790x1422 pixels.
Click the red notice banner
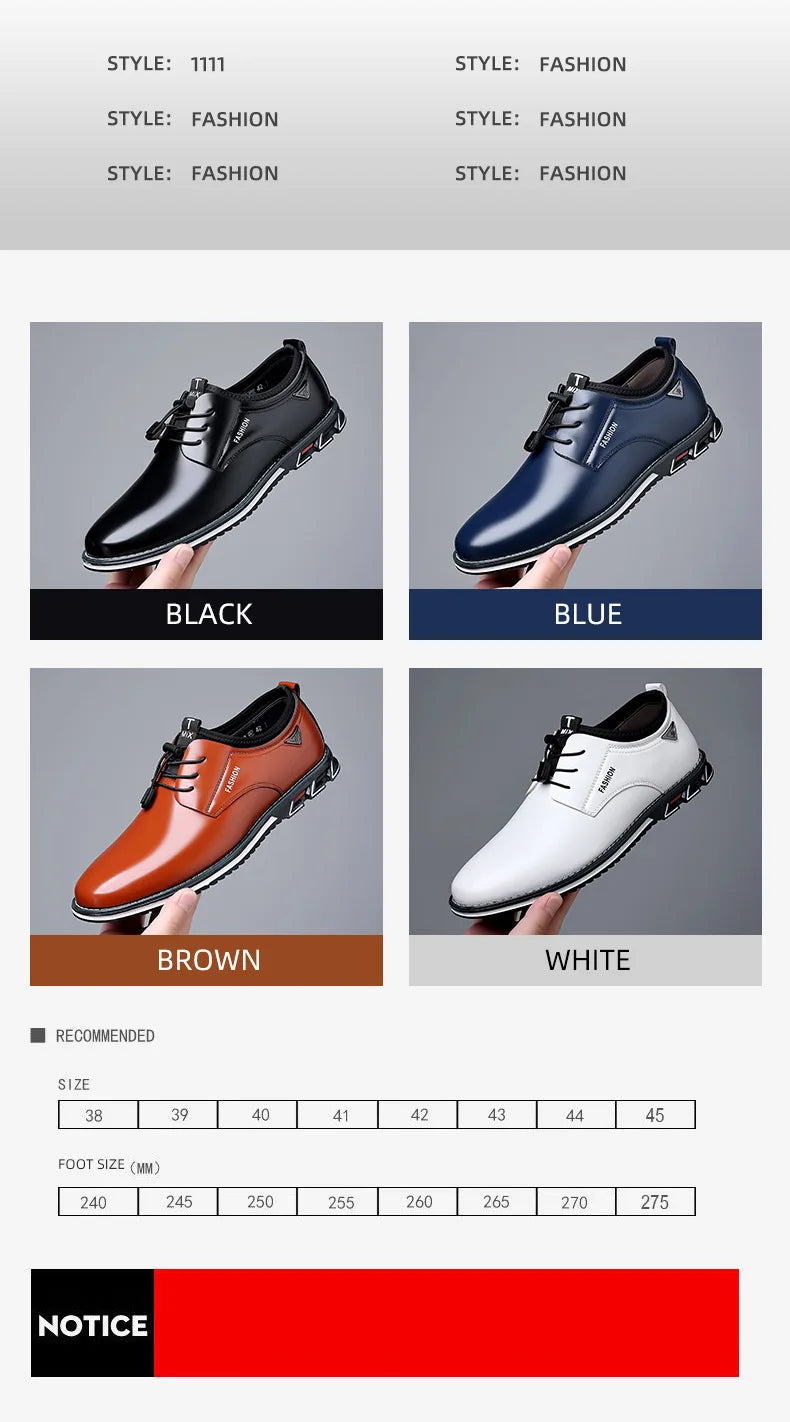(446, 1323)
